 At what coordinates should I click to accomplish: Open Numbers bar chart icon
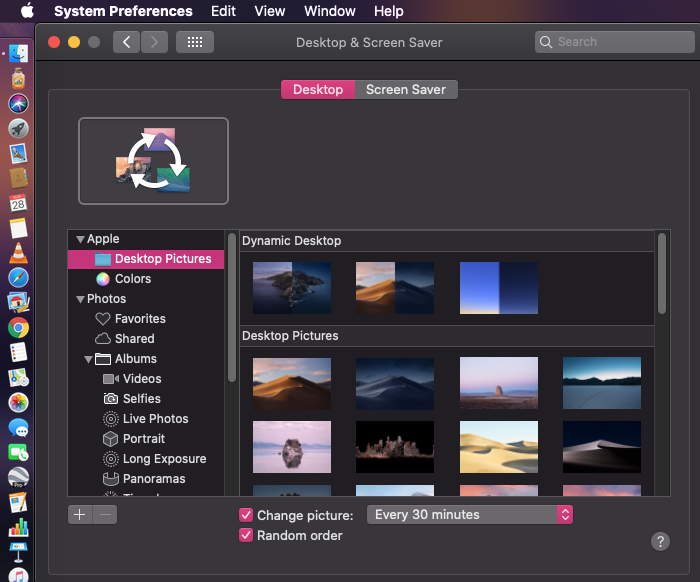tap(18, 528)
